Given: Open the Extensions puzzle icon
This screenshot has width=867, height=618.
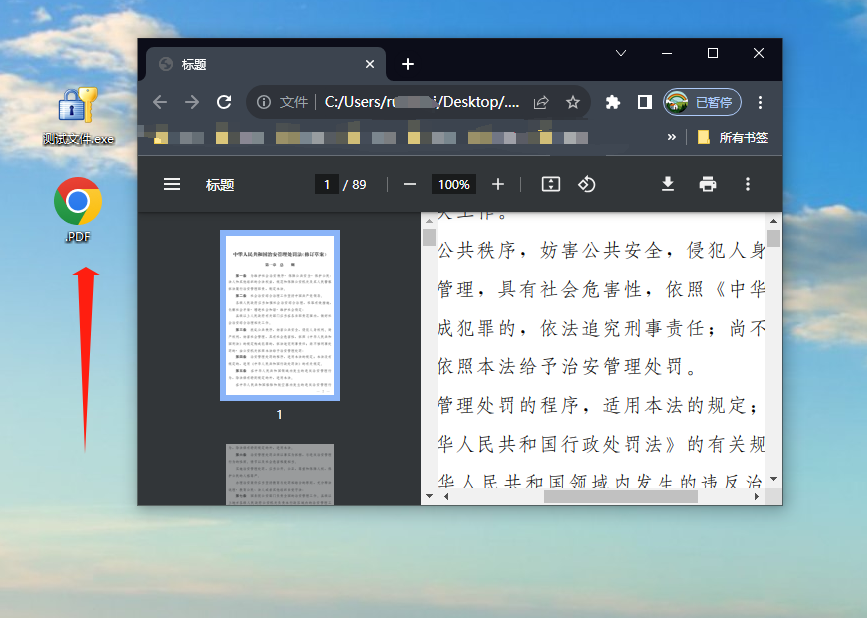Looking at the screenshot, I should click(x=613, y=102).
